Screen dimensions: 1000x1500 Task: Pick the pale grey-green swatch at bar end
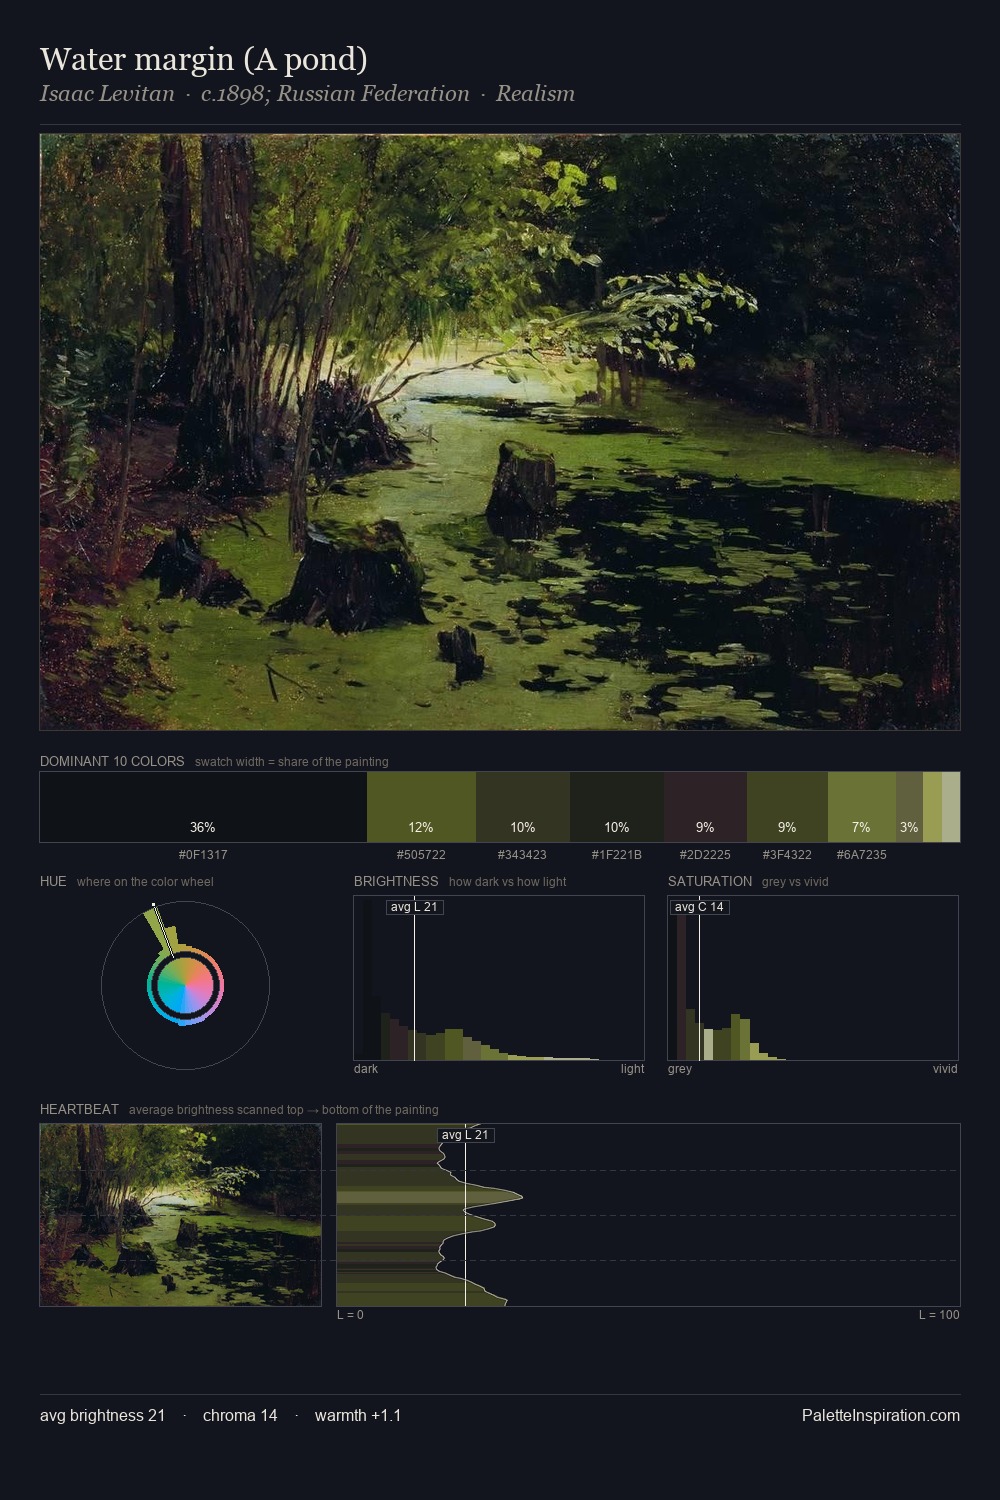pos(951,807)
